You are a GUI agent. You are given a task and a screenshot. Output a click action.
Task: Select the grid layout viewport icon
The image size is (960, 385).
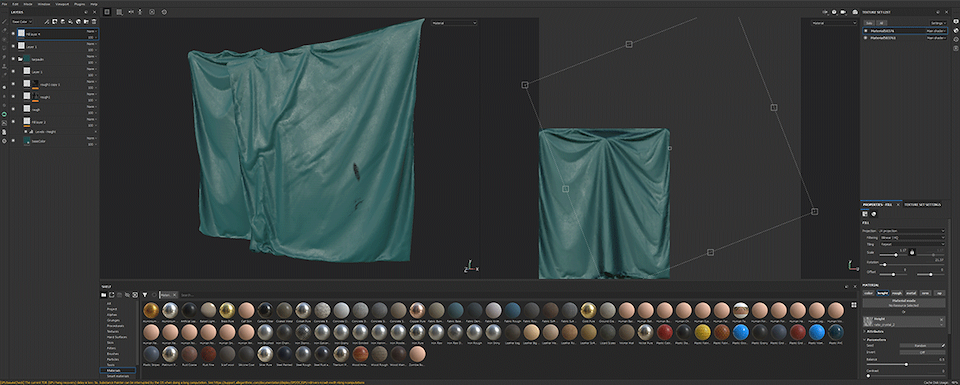(119, 12)
